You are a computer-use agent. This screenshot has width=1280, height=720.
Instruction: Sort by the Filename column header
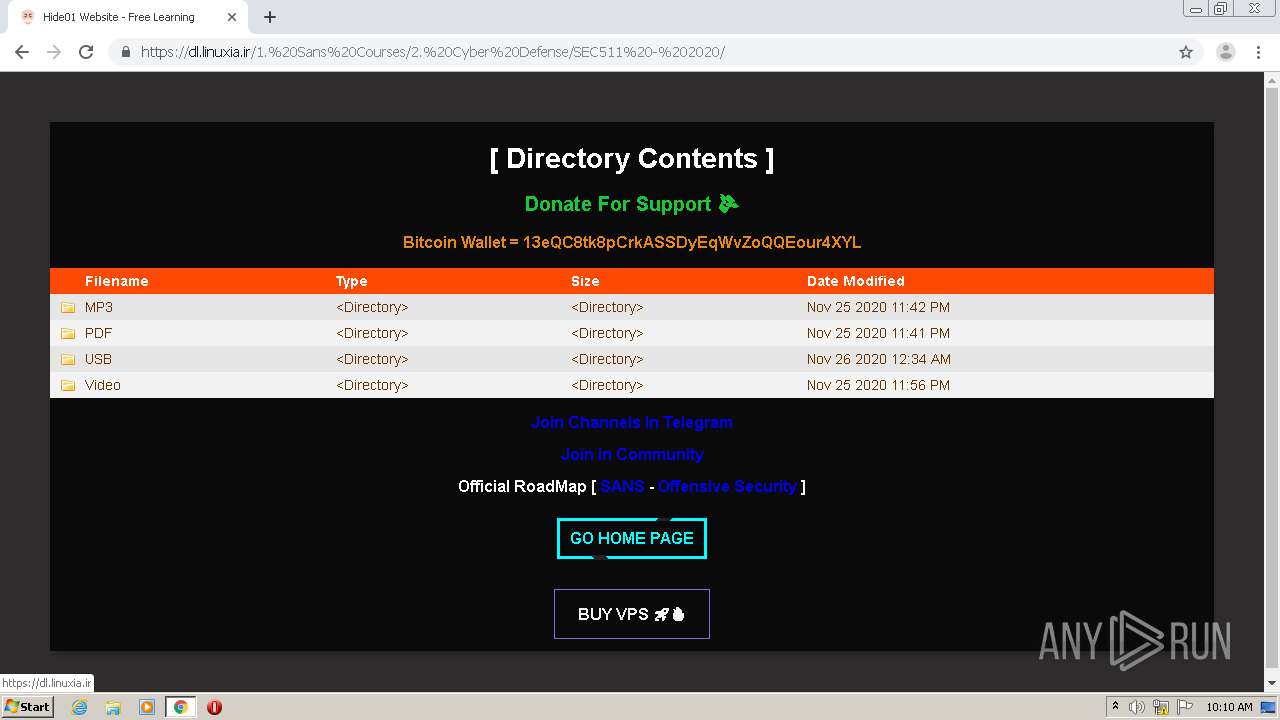pyautogui.click(x=116, y=281)
